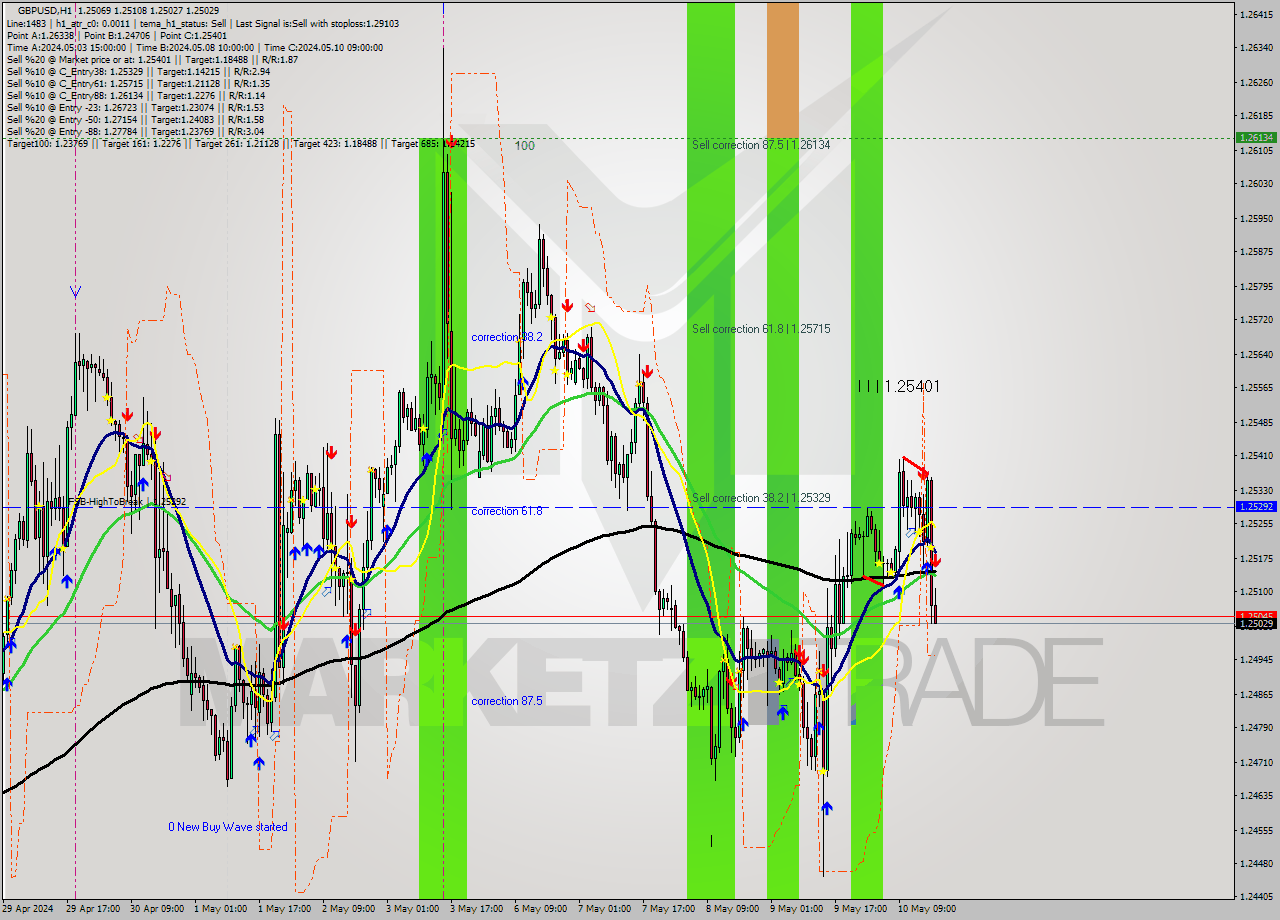
Task: Click the '100' level label
Action: [x=525, y=146]
